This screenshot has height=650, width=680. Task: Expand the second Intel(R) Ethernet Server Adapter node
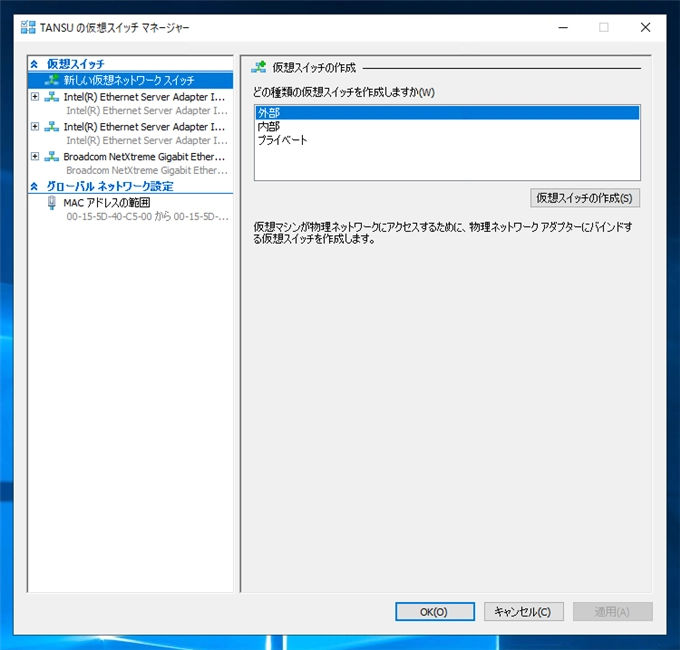(35, 126)
